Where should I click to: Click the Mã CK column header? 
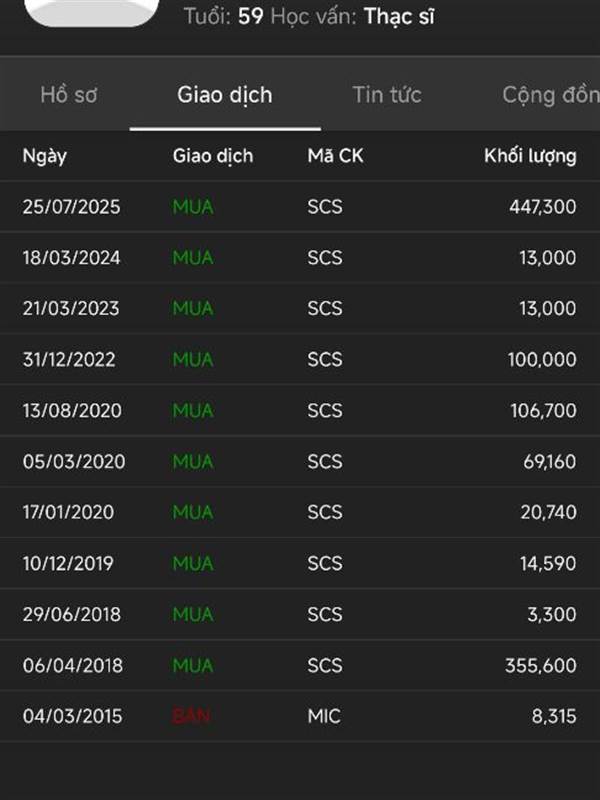[335, 156]
